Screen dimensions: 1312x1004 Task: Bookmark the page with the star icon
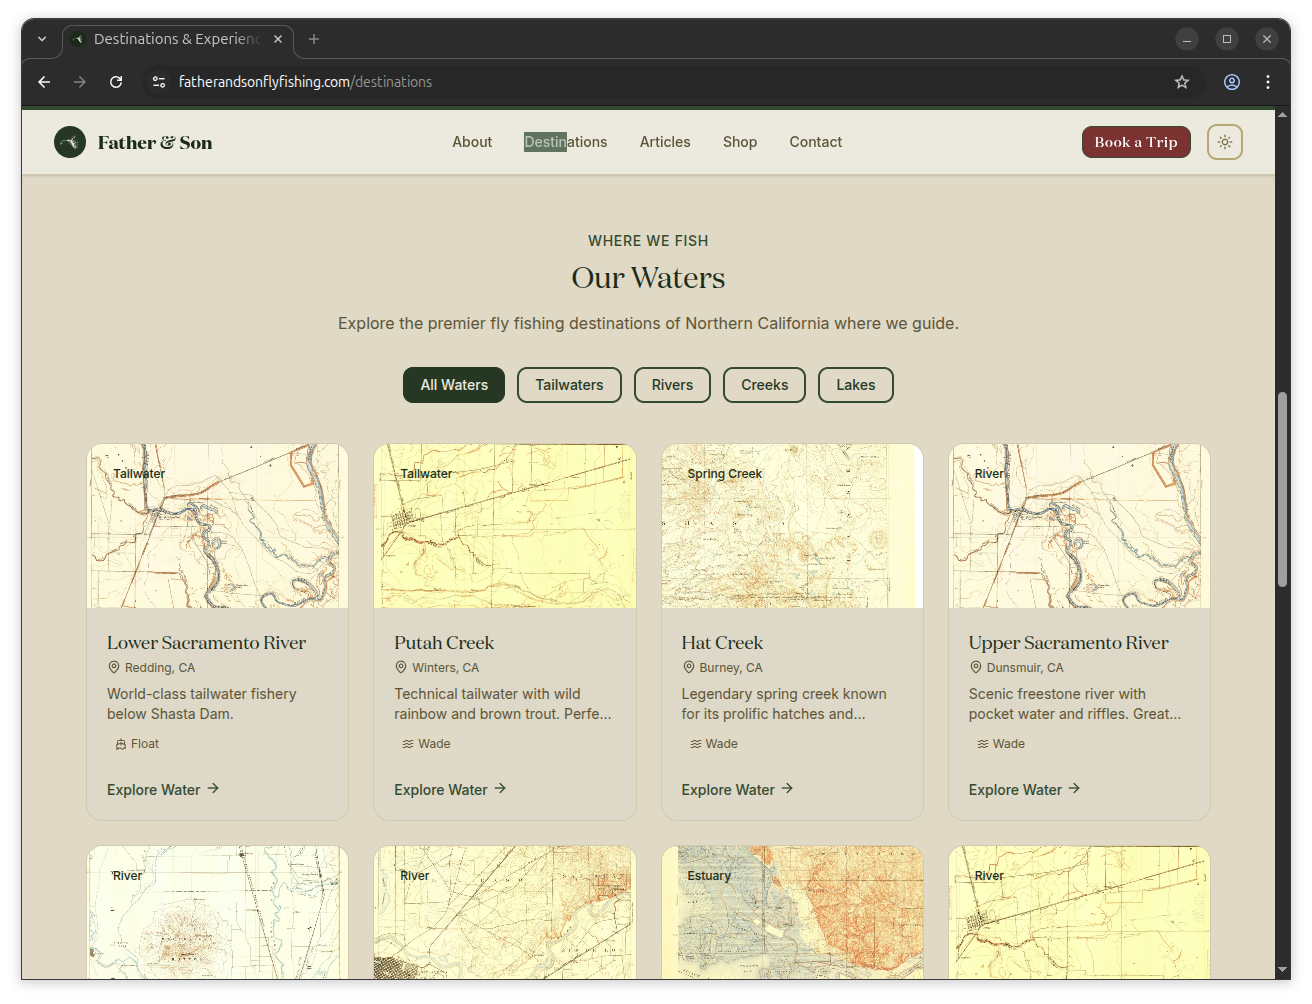(x=1182, y=82)
